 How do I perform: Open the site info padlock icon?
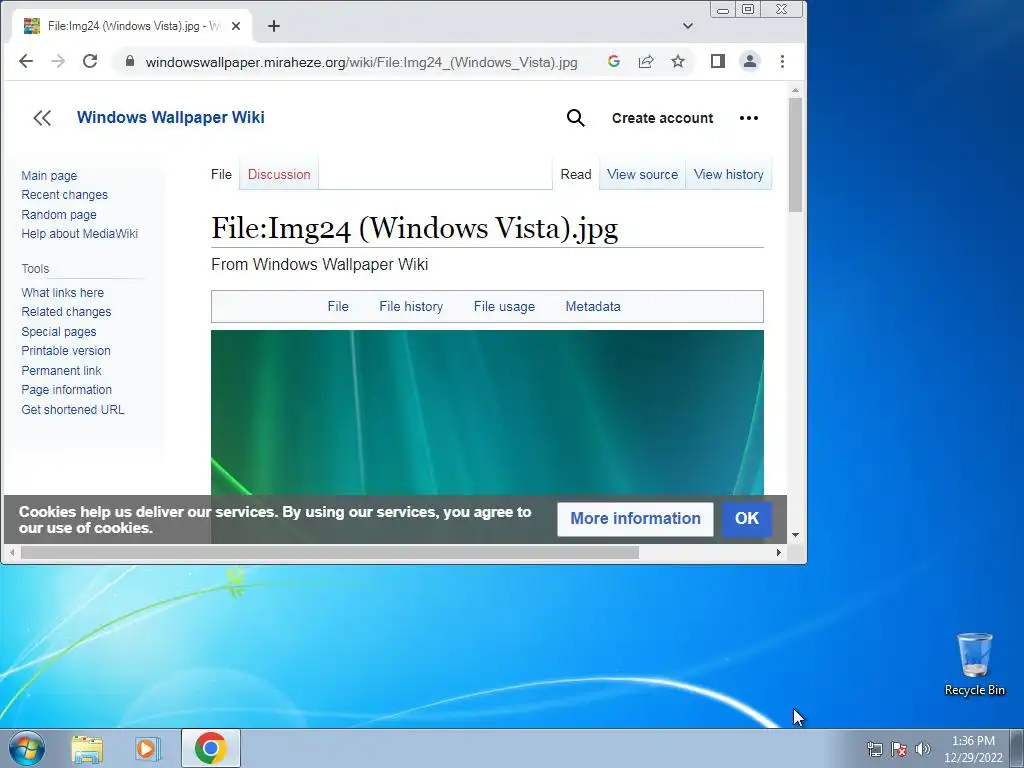tap(130, 61)
